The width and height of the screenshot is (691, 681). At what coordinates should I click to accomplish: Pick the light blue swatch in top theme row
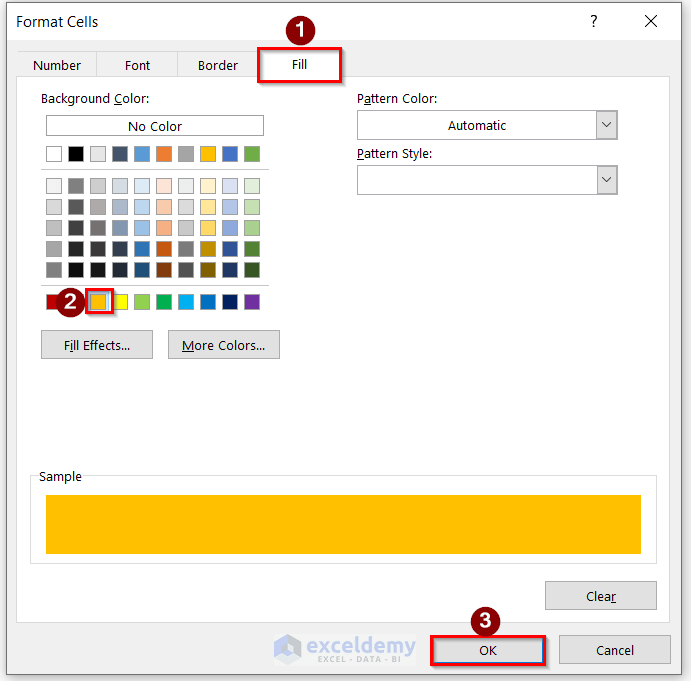pyautogui.click(x=142, y=154)
